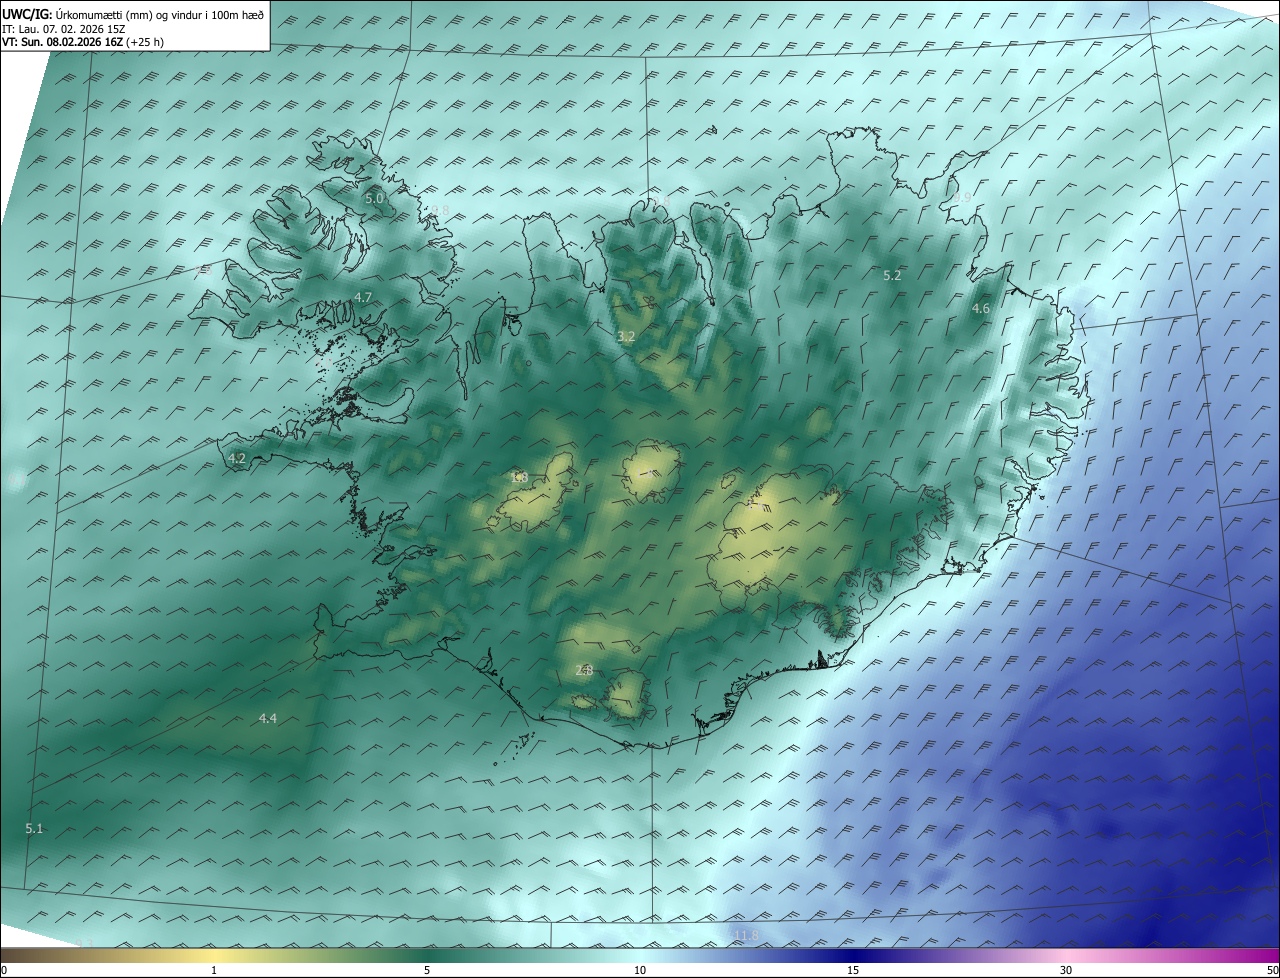
Task: Click the 5.1 value label on map
Action: coord(34,828)
